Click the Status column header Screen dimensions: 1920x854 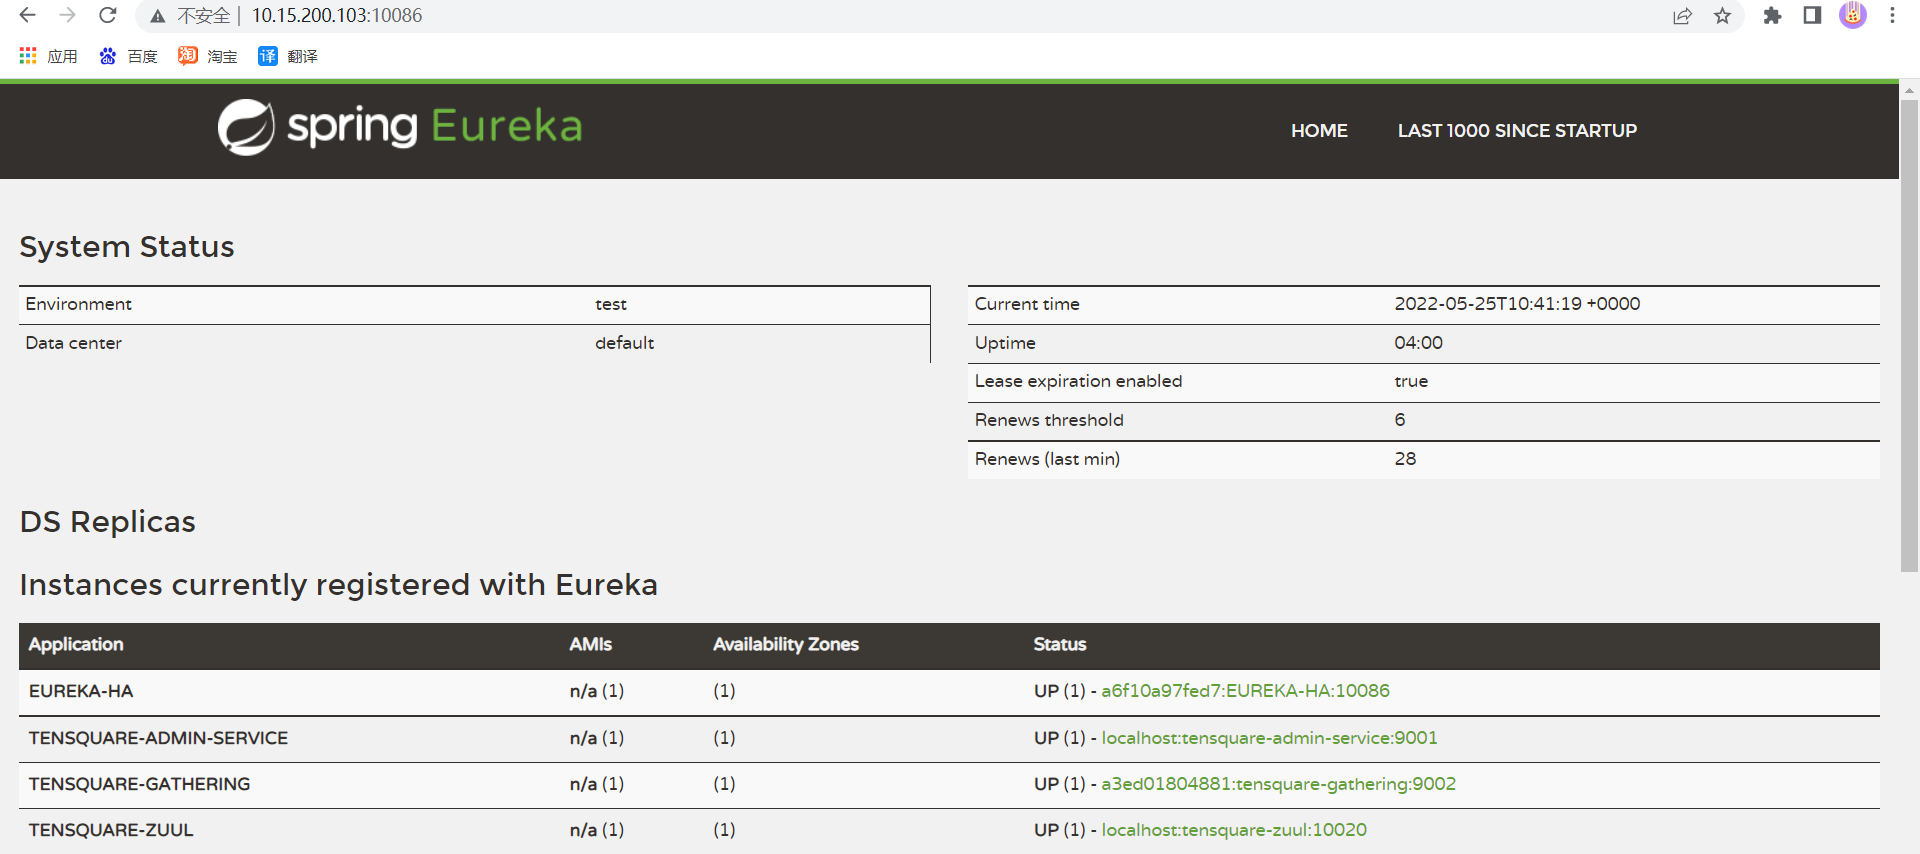pos(1060,645)
